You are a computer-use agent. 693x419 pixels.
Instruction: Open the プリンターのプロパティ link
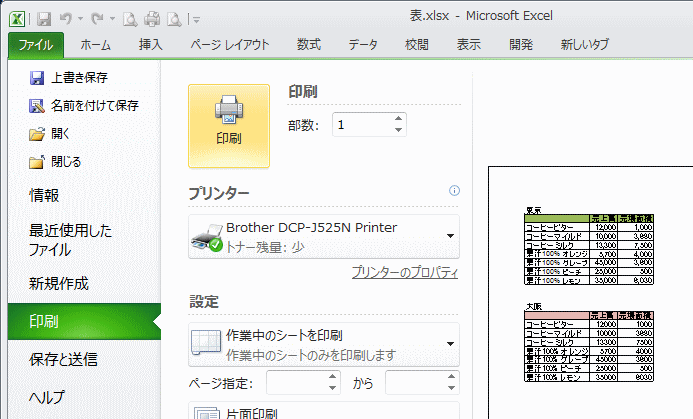click(x=405, y=272)
